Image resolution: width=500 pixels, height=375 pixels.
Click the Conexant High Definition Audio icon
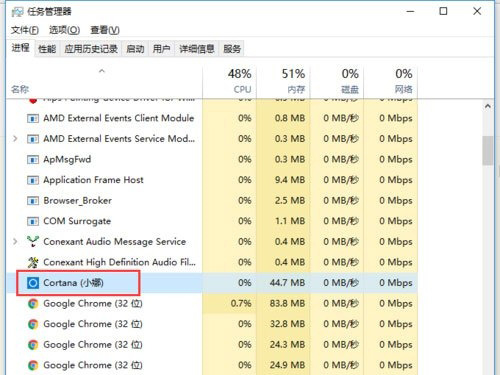coord(33,262)
